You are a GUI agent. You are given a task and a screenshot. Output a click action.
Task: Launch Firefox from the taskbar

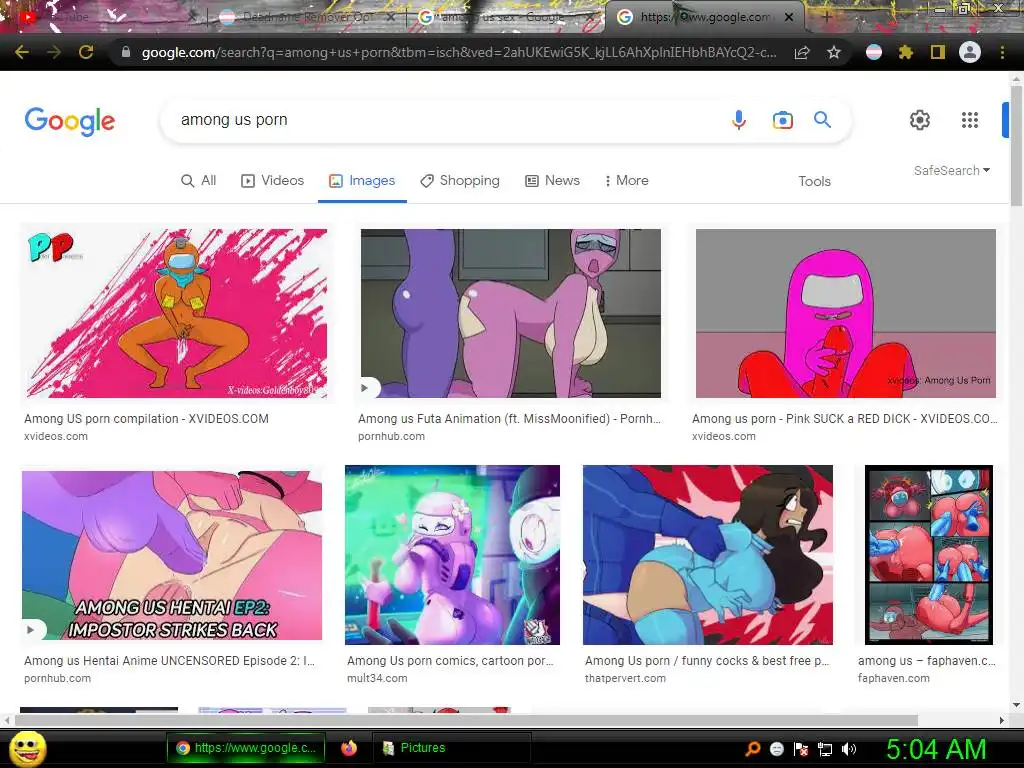349,748
